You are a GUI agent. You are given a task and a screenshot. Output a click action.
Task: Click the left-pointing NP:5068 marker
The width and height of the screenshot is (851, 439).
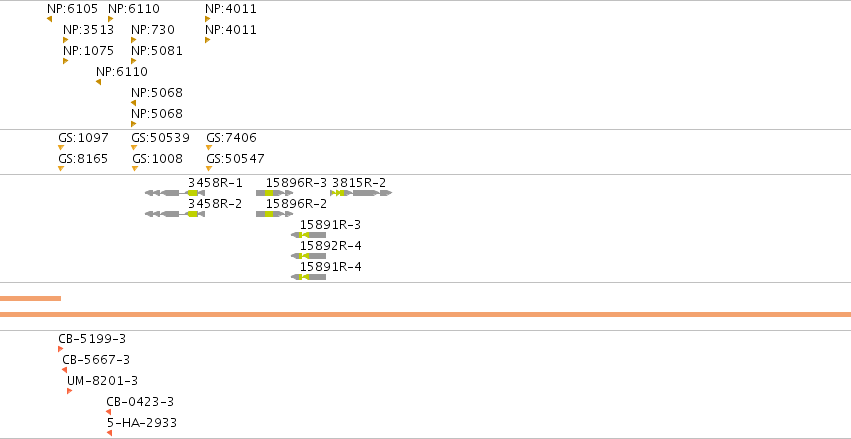134,103
